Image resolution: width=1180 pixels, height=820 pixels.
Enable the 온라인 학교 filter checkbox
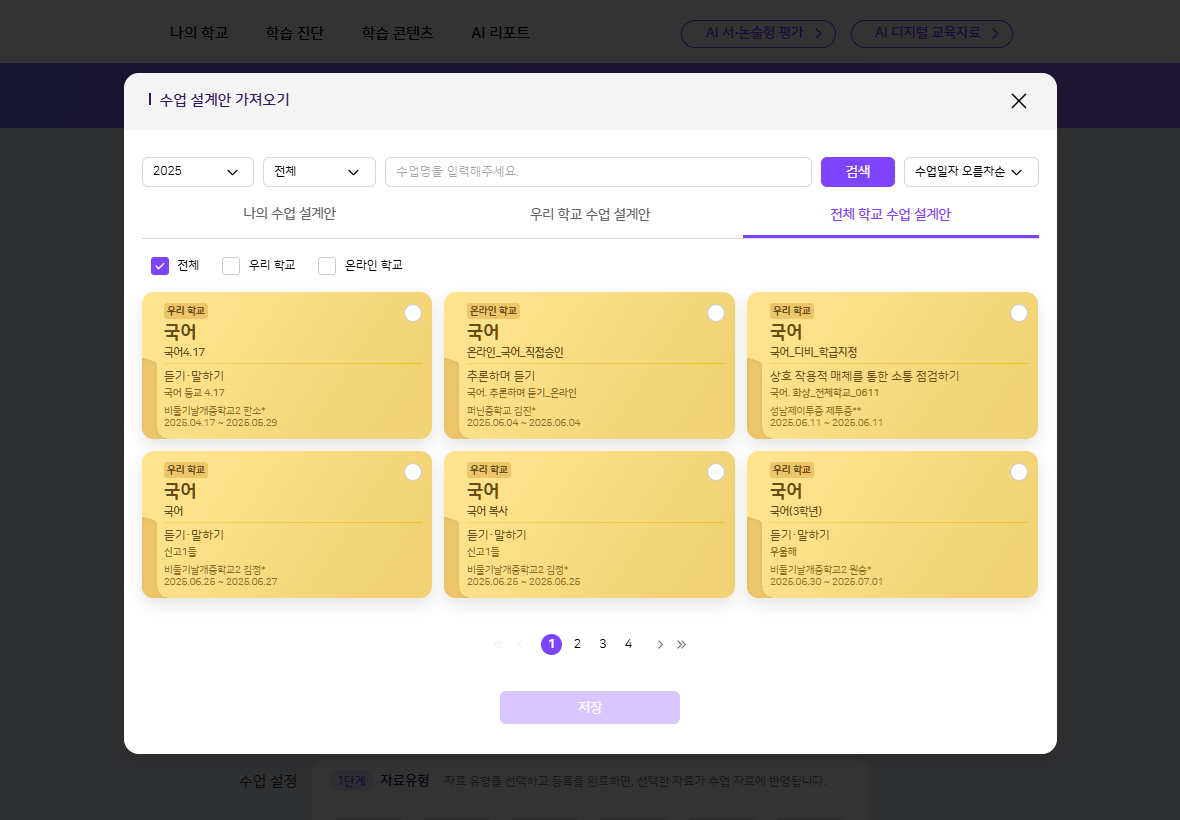(x=327, y=266)
